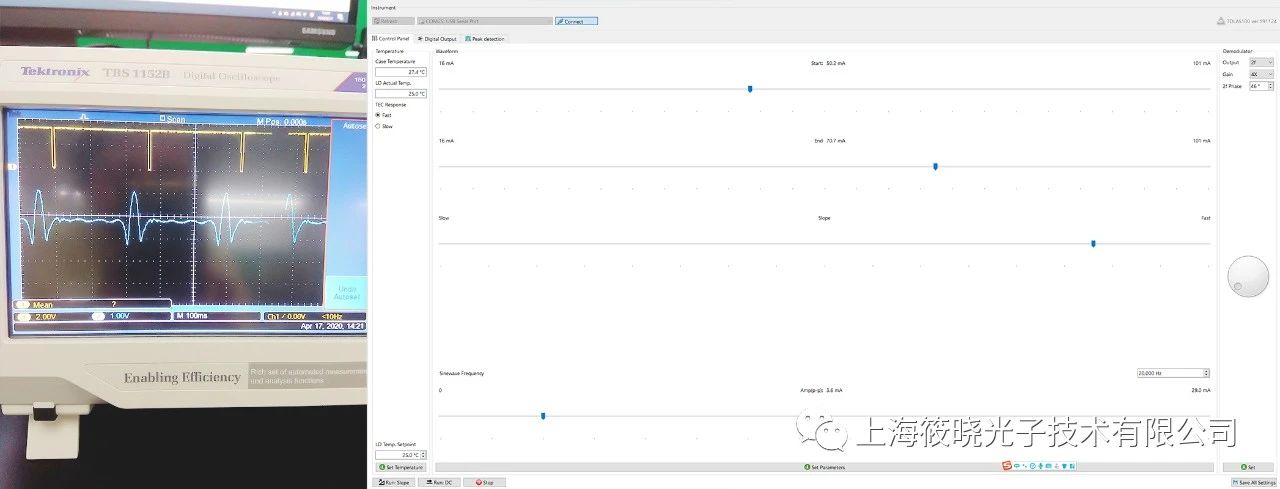The height and width of the screenshot is (489, 1280).
Task: Open the Peak detection tab
Action: tap(485, 39)
